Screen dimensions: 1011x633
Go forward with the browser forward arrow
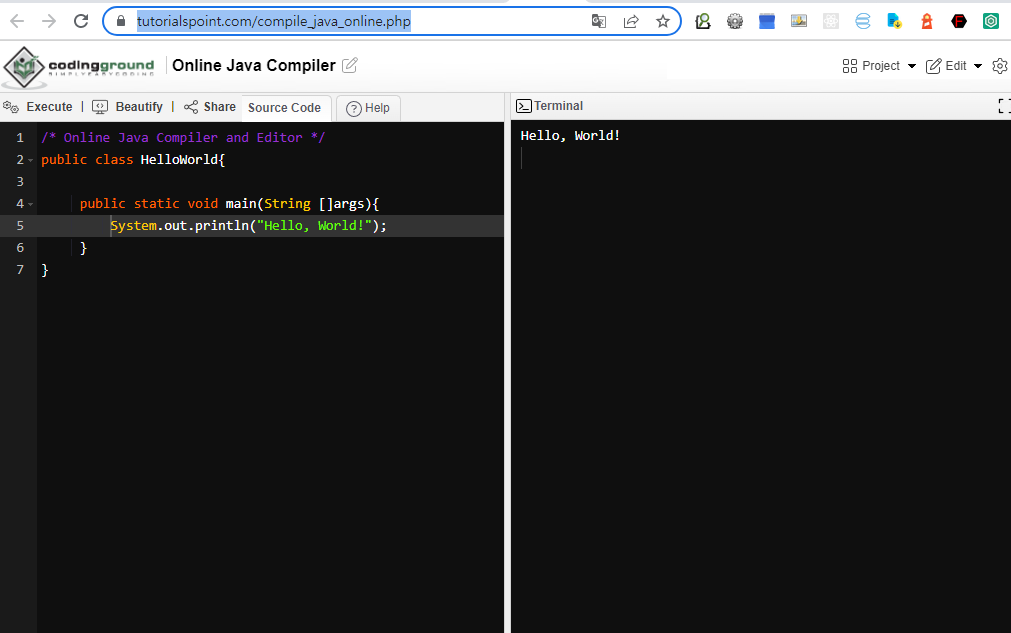click(x=49, y=21)
